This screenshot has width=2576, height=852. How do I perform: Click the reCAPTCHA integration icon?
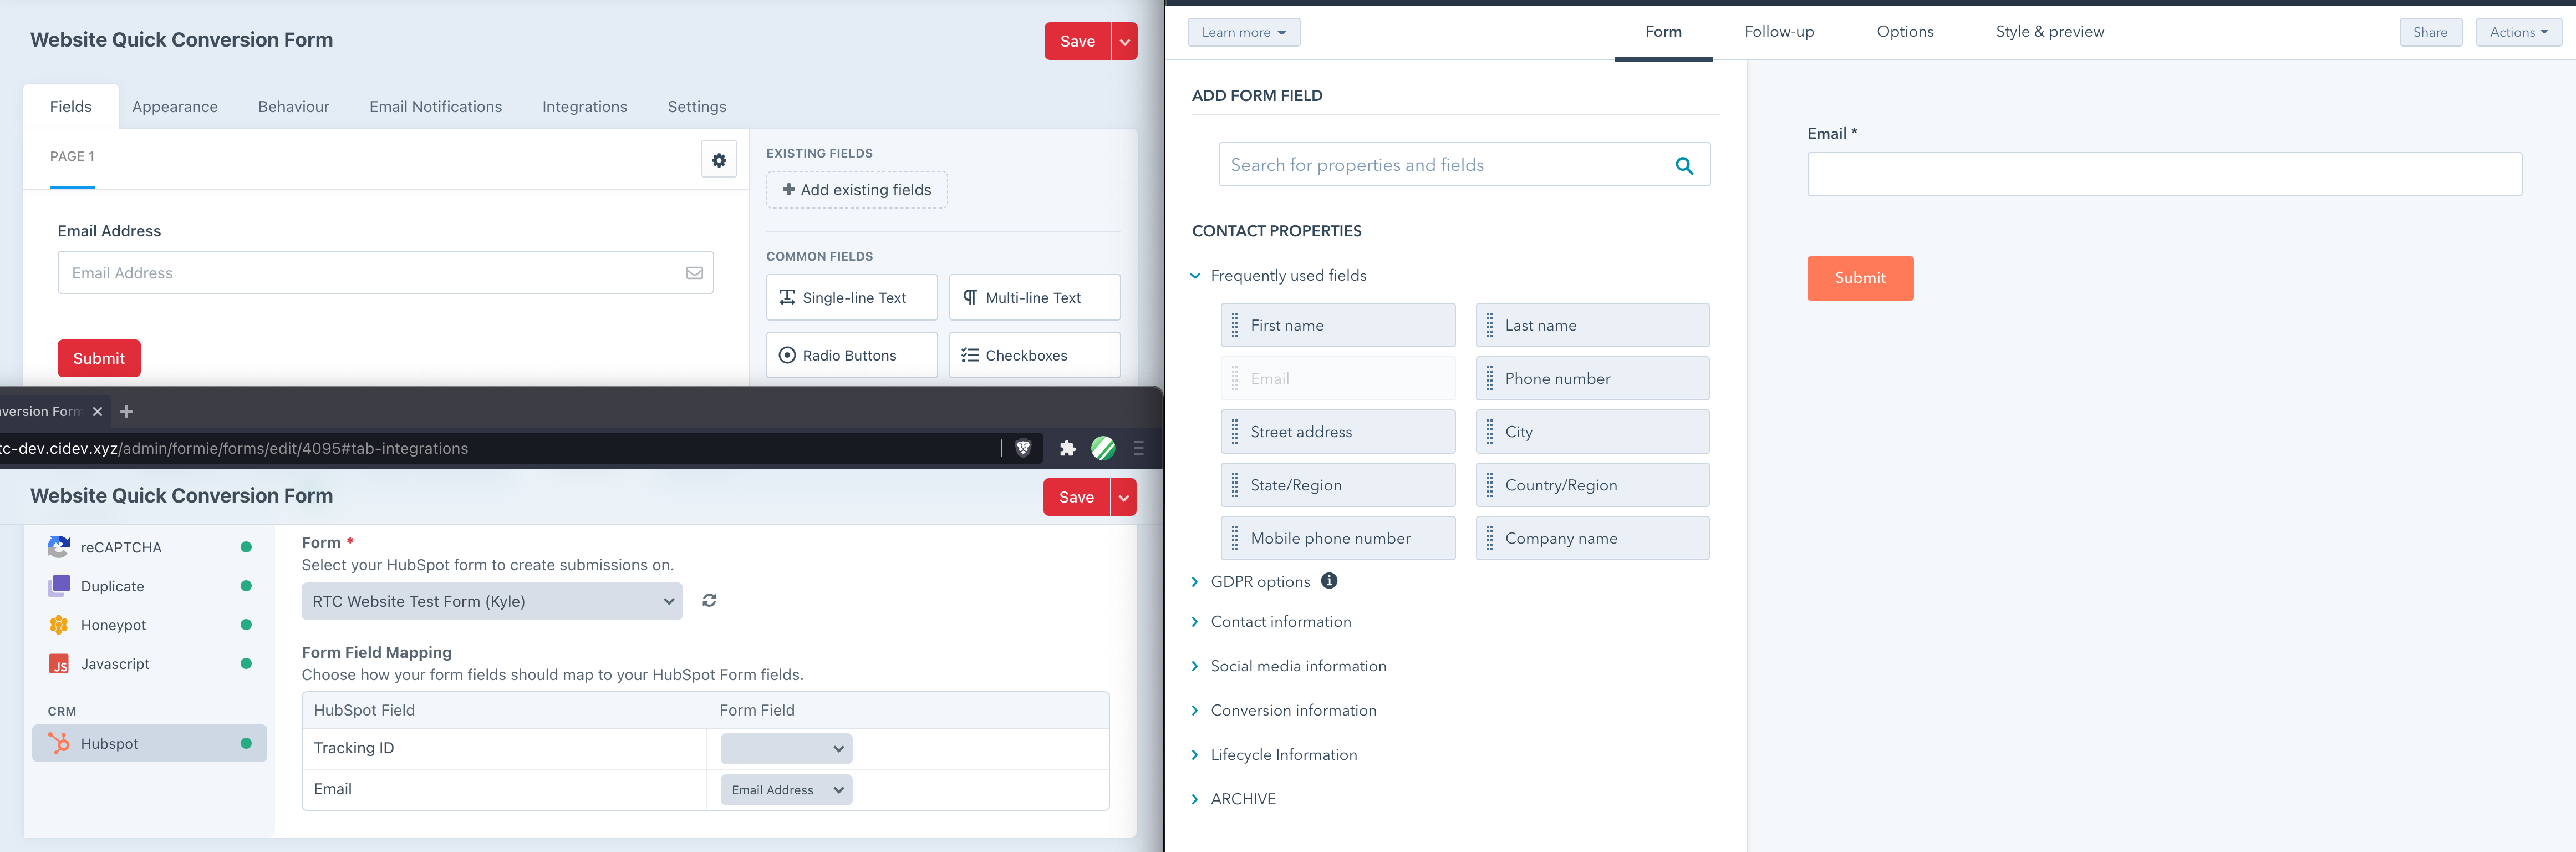59,547
